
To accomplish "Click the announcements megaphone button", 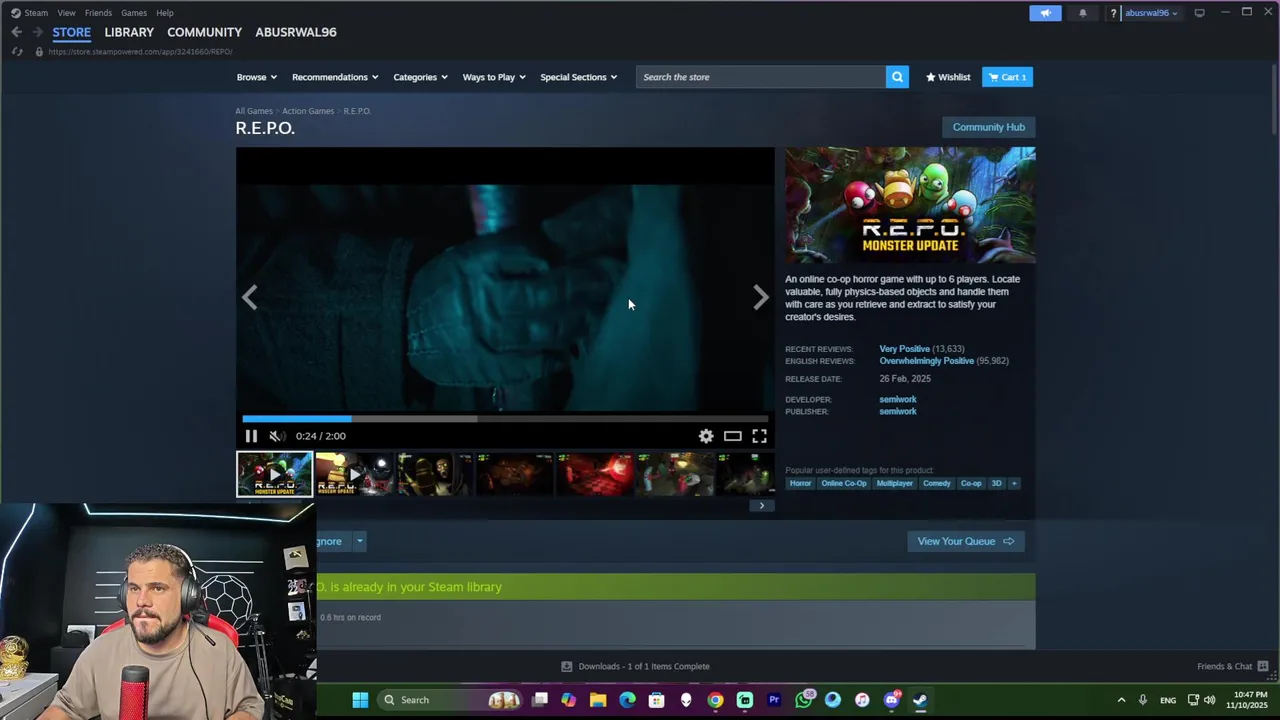I will pyautogui.click(x=1045, y=13).
